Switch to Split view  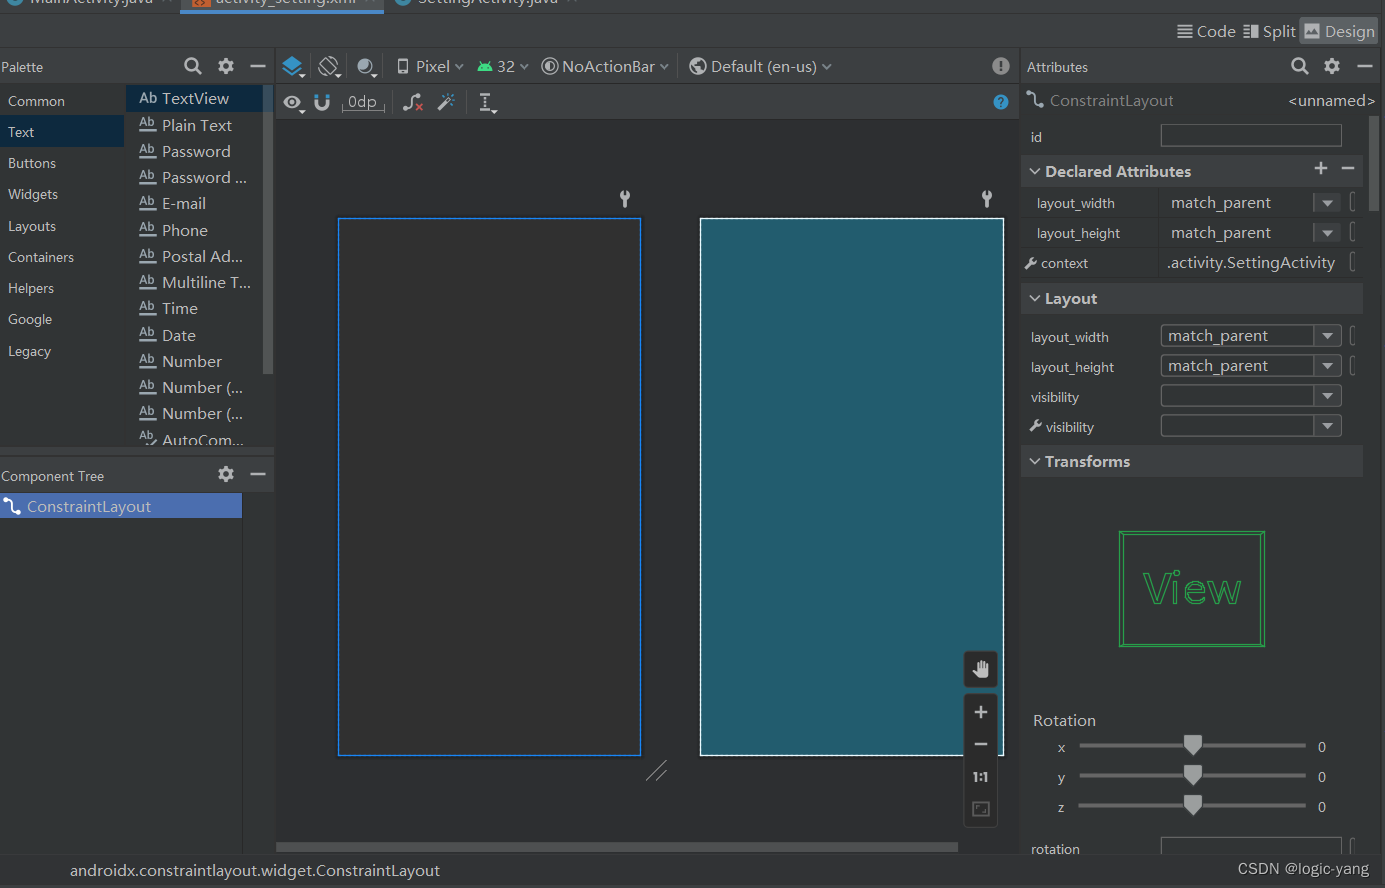click(x=1269, y=31)
